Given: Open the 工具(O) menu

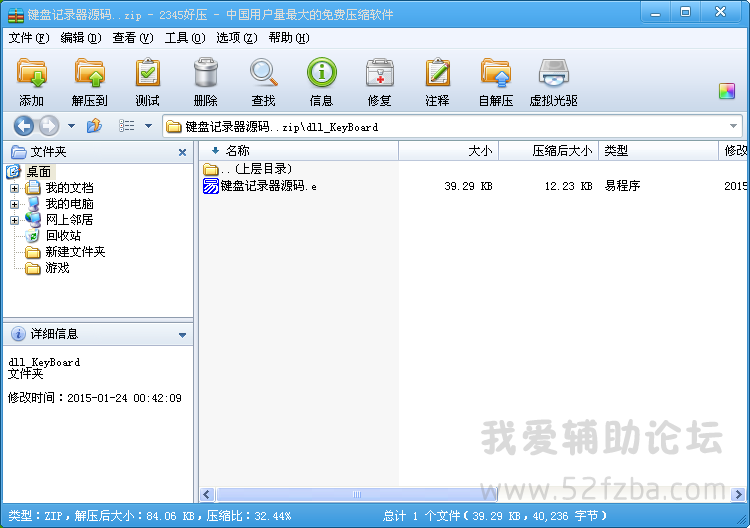Looking at the screenshot, I should click(x=185, y=38).
